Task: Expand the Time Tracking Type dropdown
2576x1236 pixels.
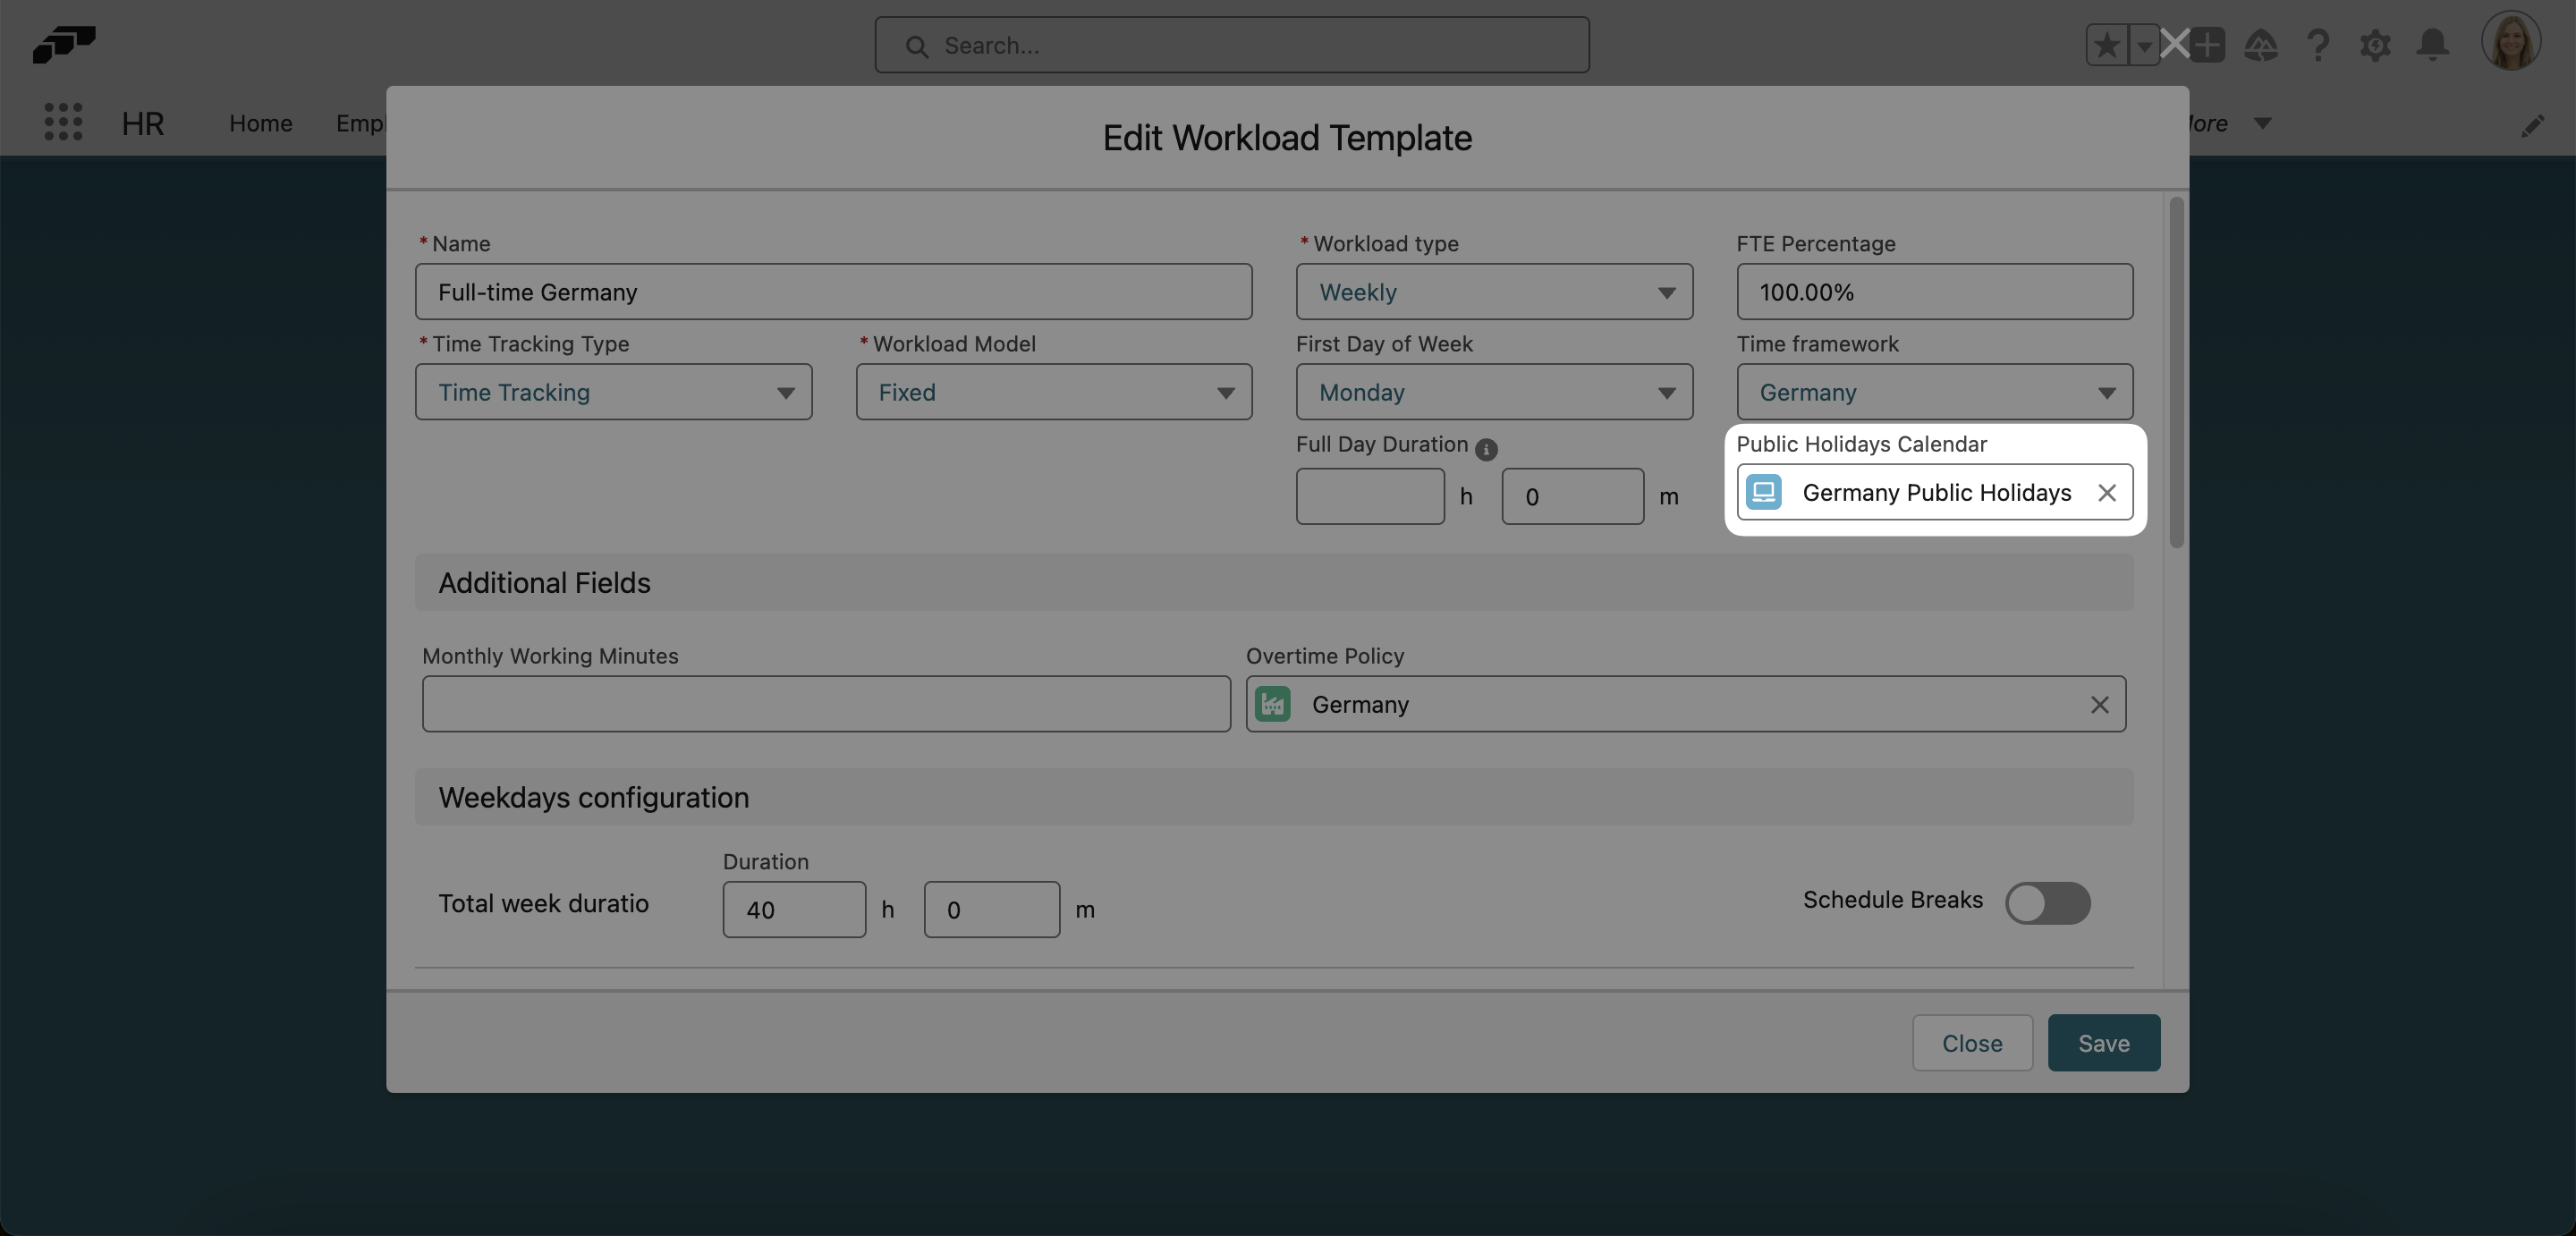Action: coord(613,392)
